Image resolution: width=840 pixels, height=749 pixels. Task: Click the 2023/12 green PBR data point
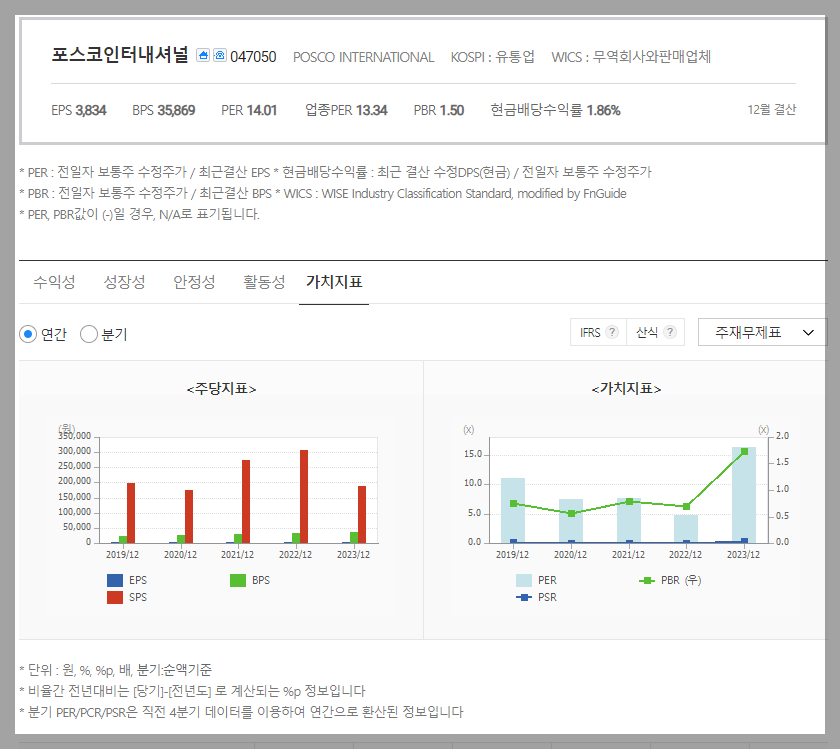745,452
